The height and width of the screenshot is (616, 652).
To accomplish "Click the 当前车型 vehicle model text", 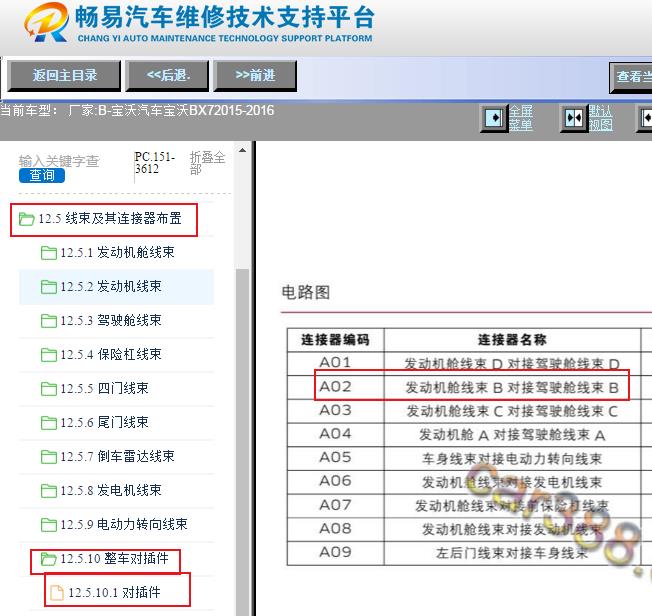I will (x=137, y=110).
